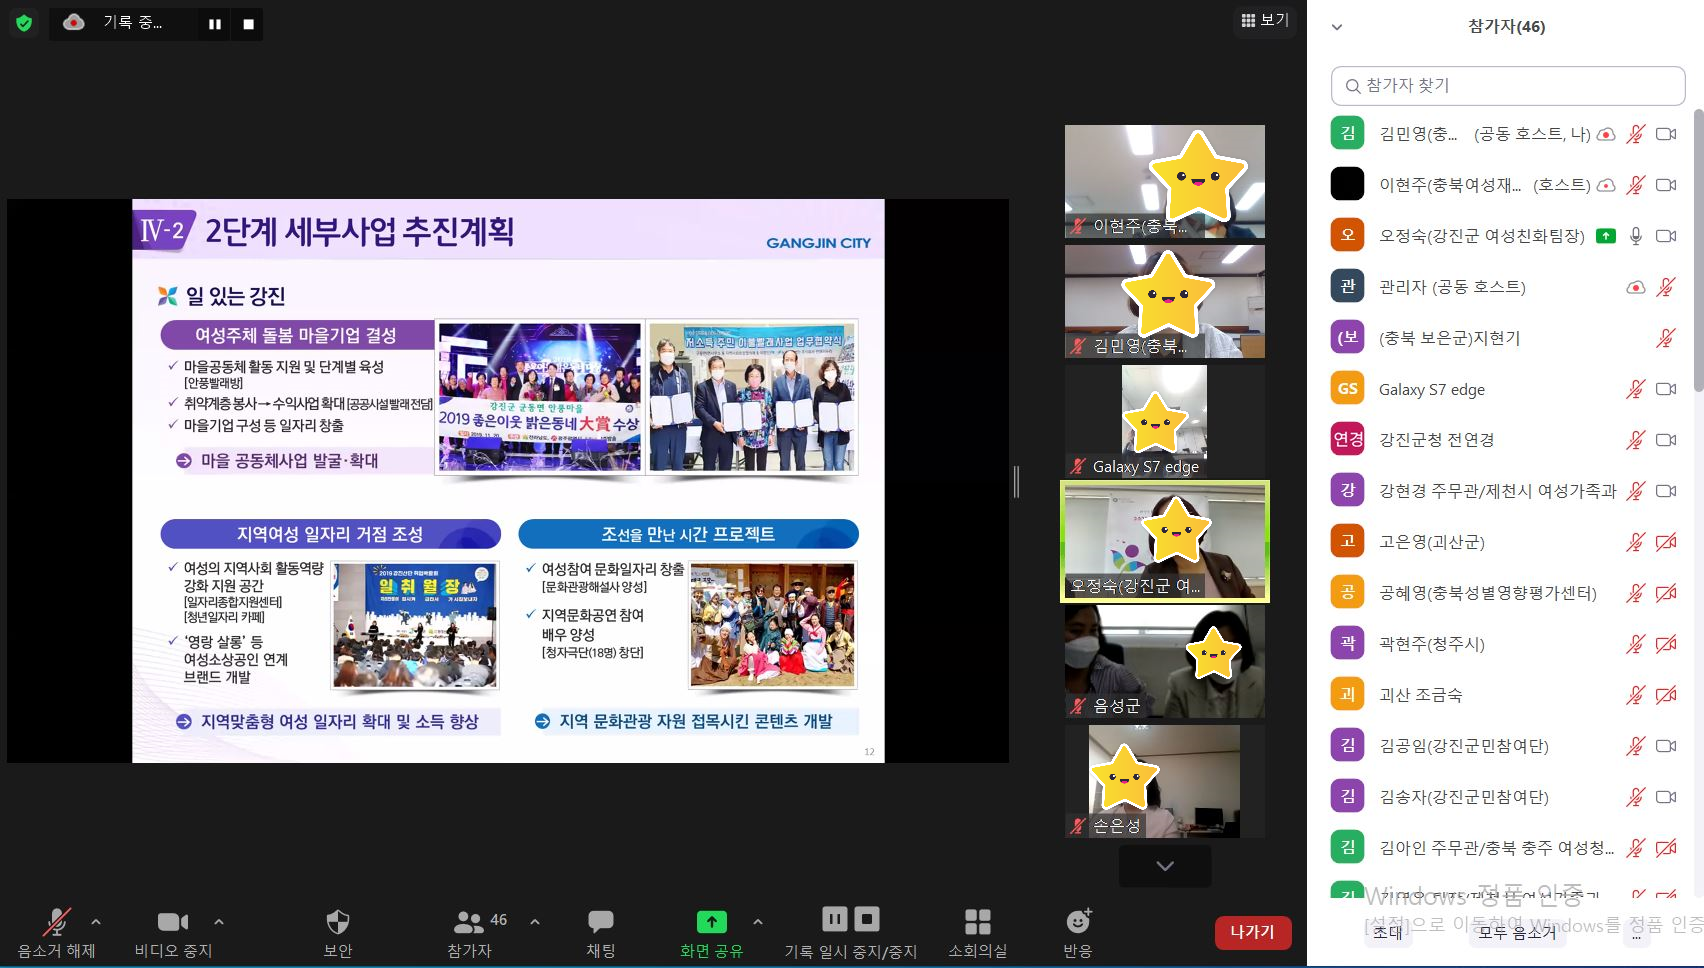The height and width of the screenshot is (968, 1704).
Task: Toggle 김민영's camera status icon
Action: point(1665,133)
